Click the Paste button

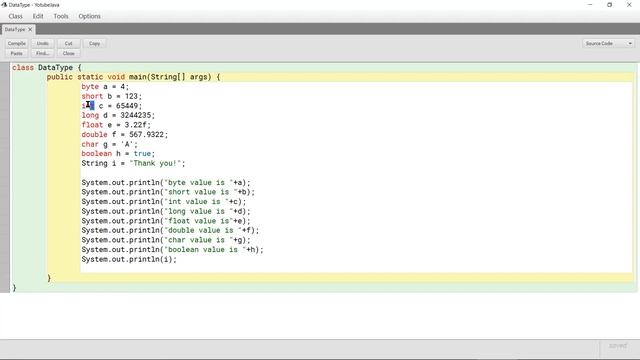pos(17,53)
